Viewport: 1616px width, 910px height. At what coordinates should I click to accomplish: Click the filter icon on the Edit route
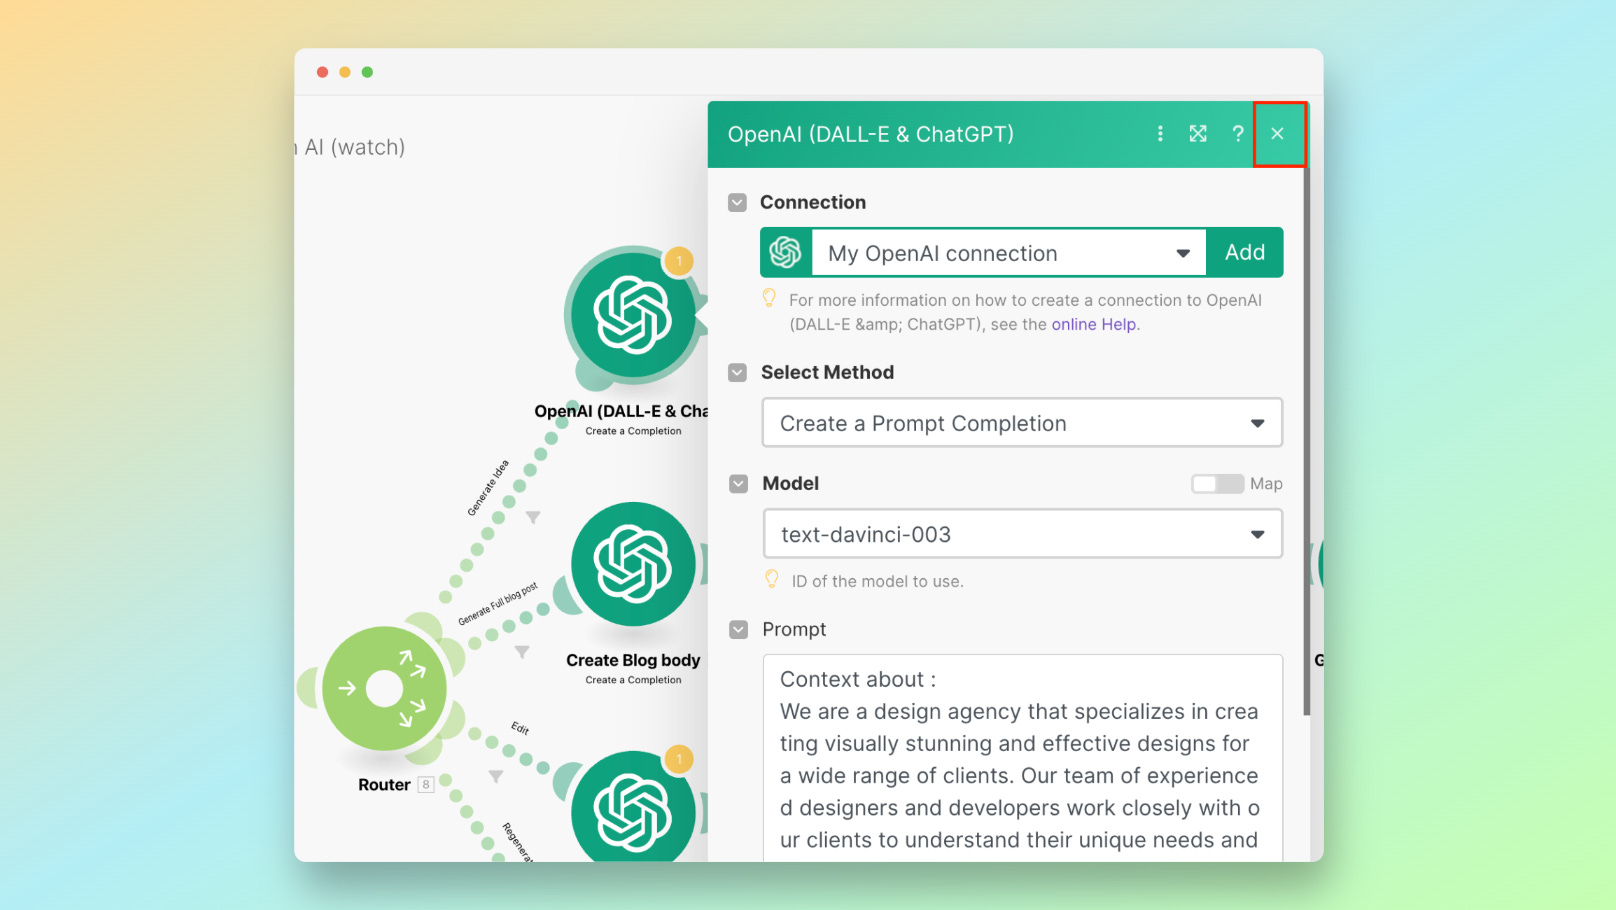pyautogui.click(x=496, y=776)
